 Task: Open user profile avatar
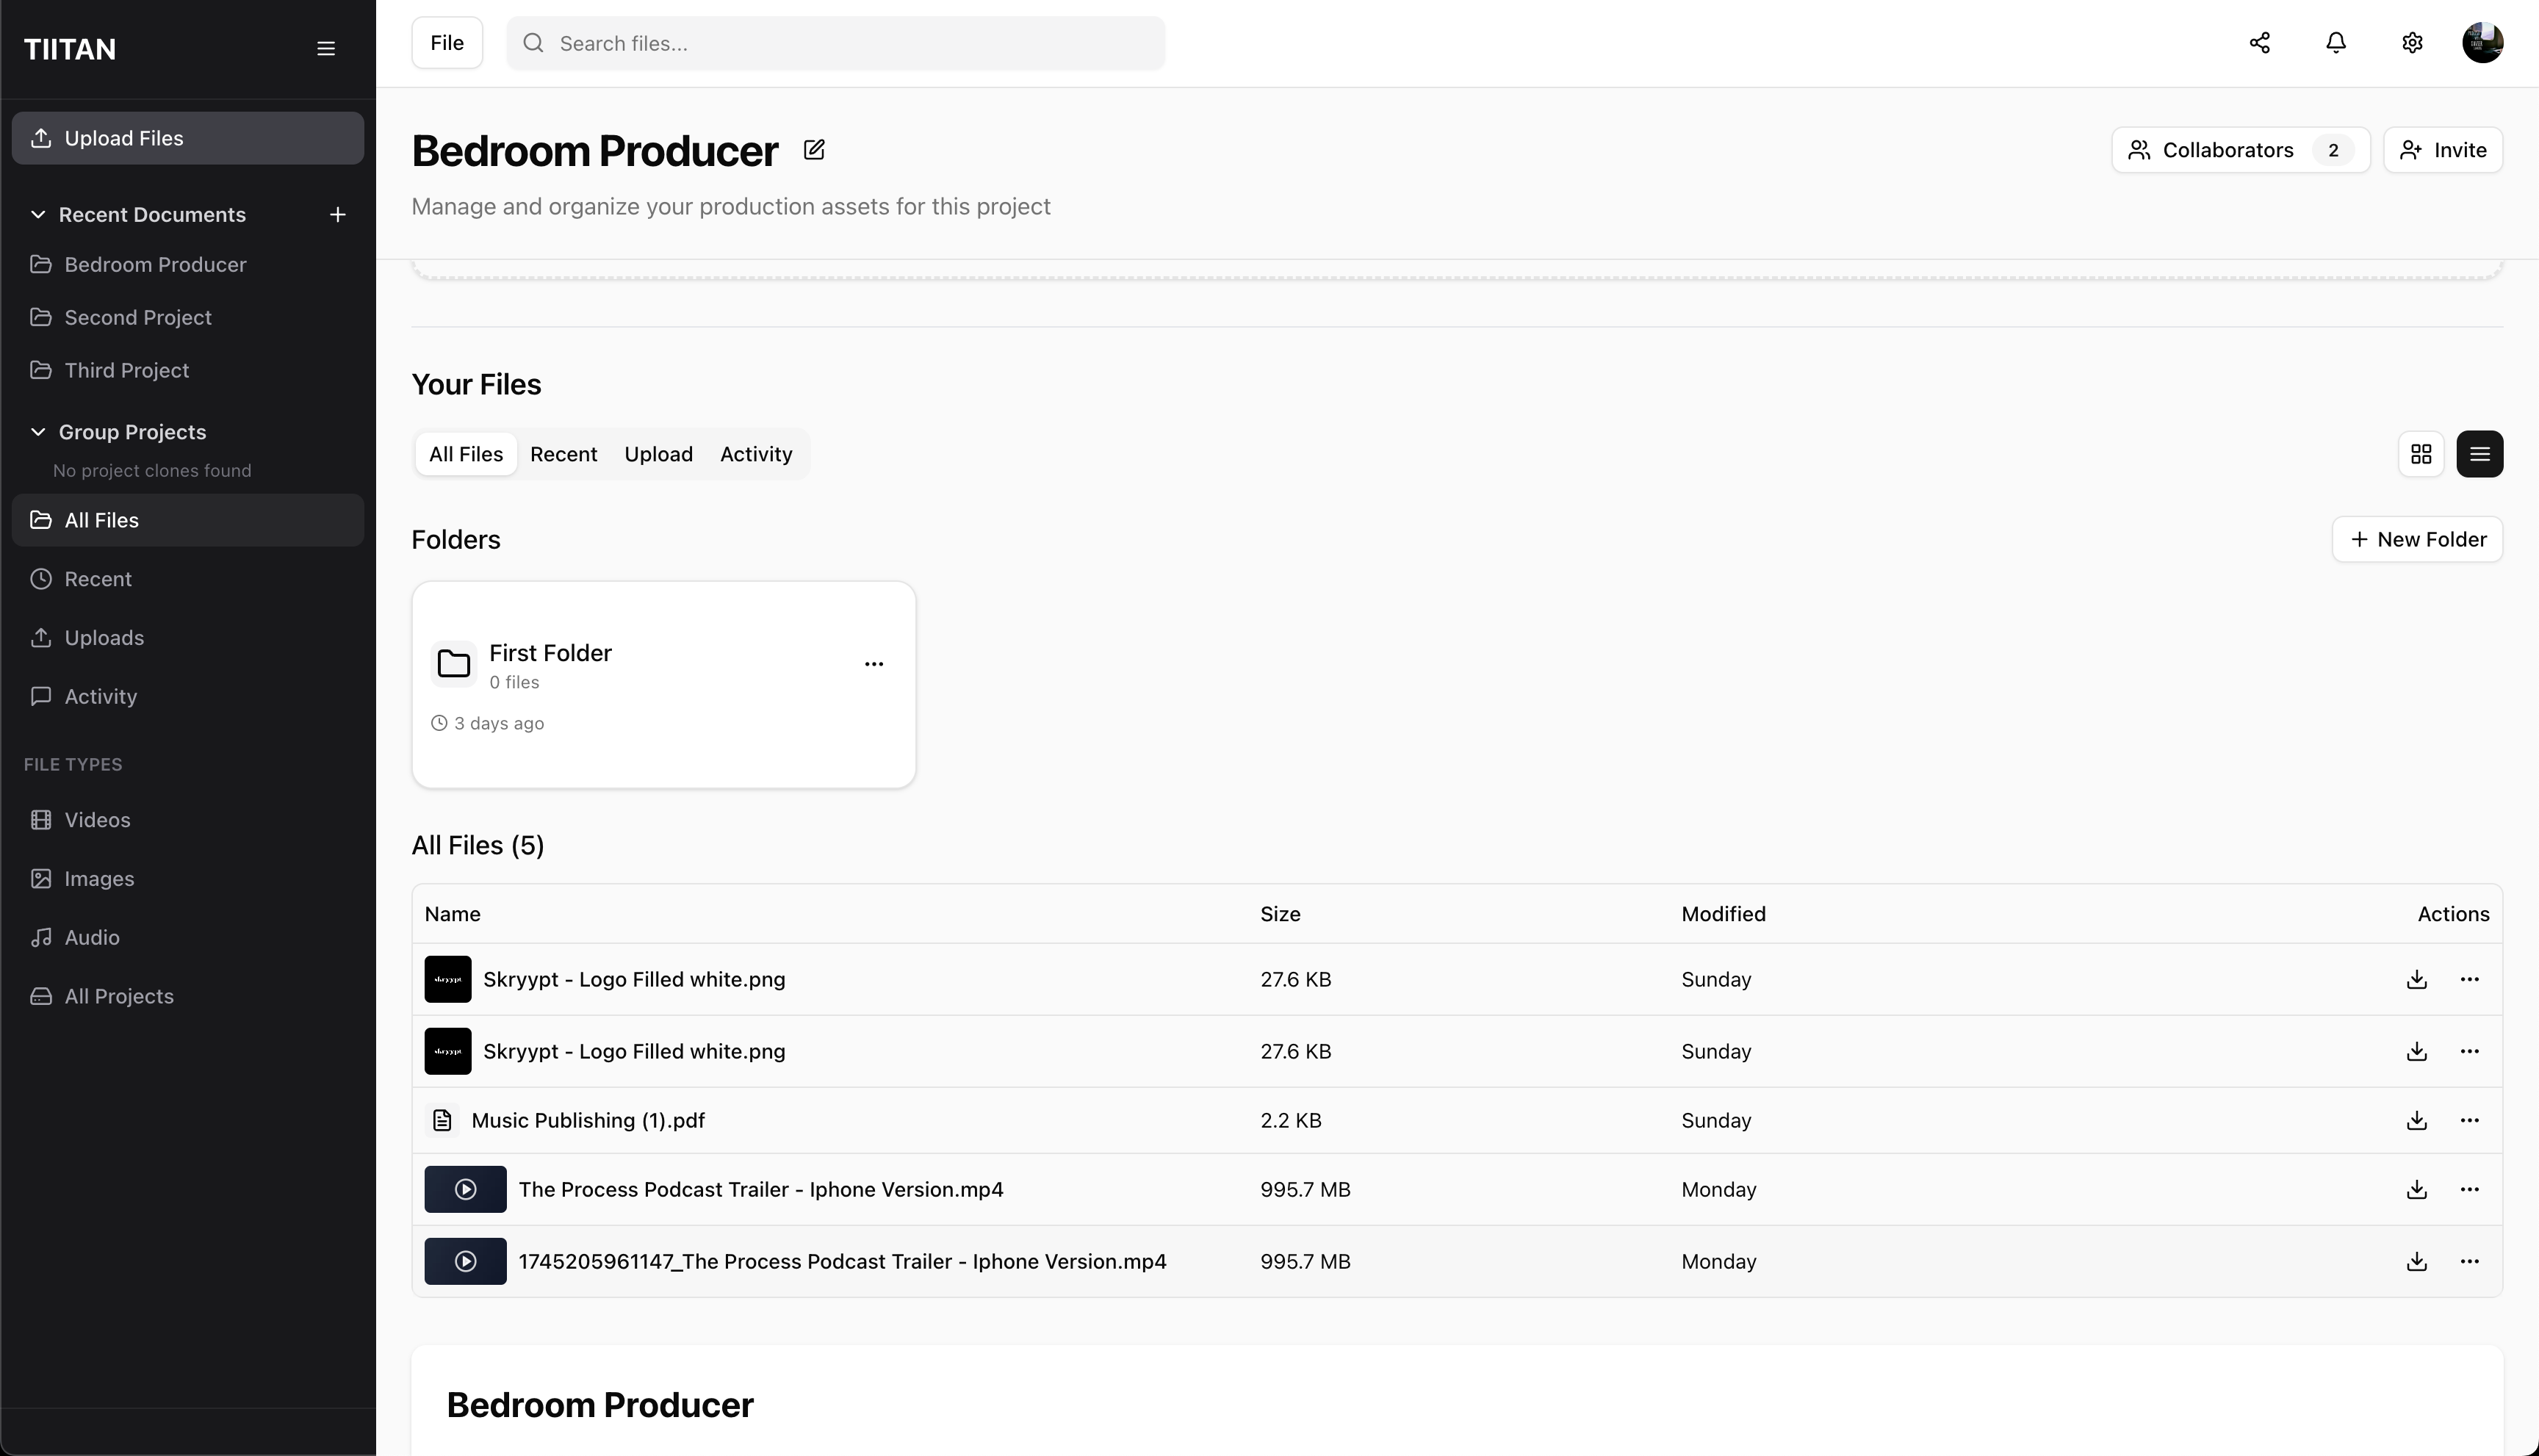click(x=2482, y=43)
